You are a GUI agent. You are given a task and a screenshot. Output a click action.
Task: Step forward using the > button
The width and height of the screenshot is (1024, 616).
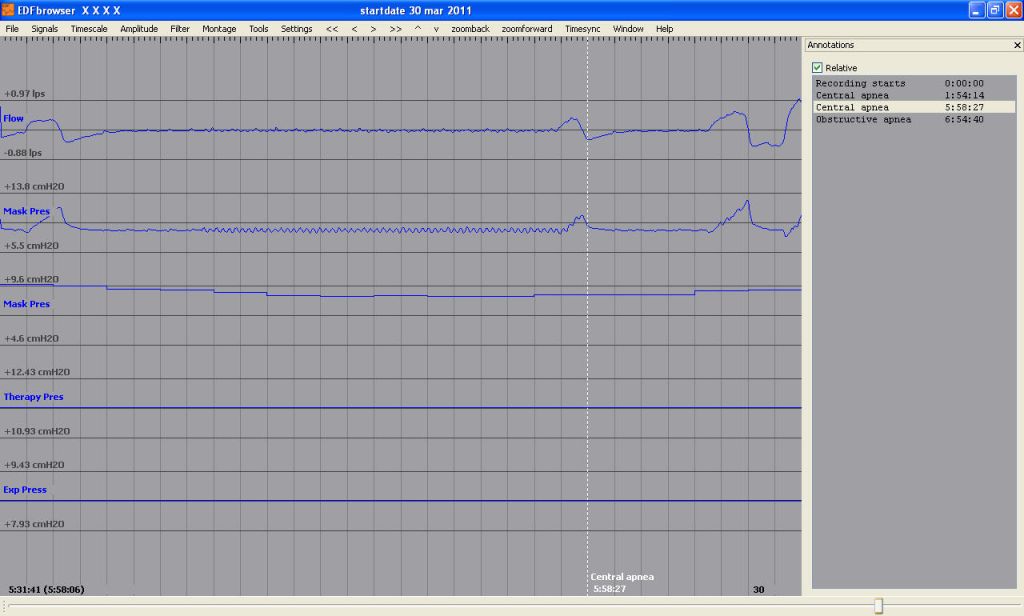click(x=373, y=29)
